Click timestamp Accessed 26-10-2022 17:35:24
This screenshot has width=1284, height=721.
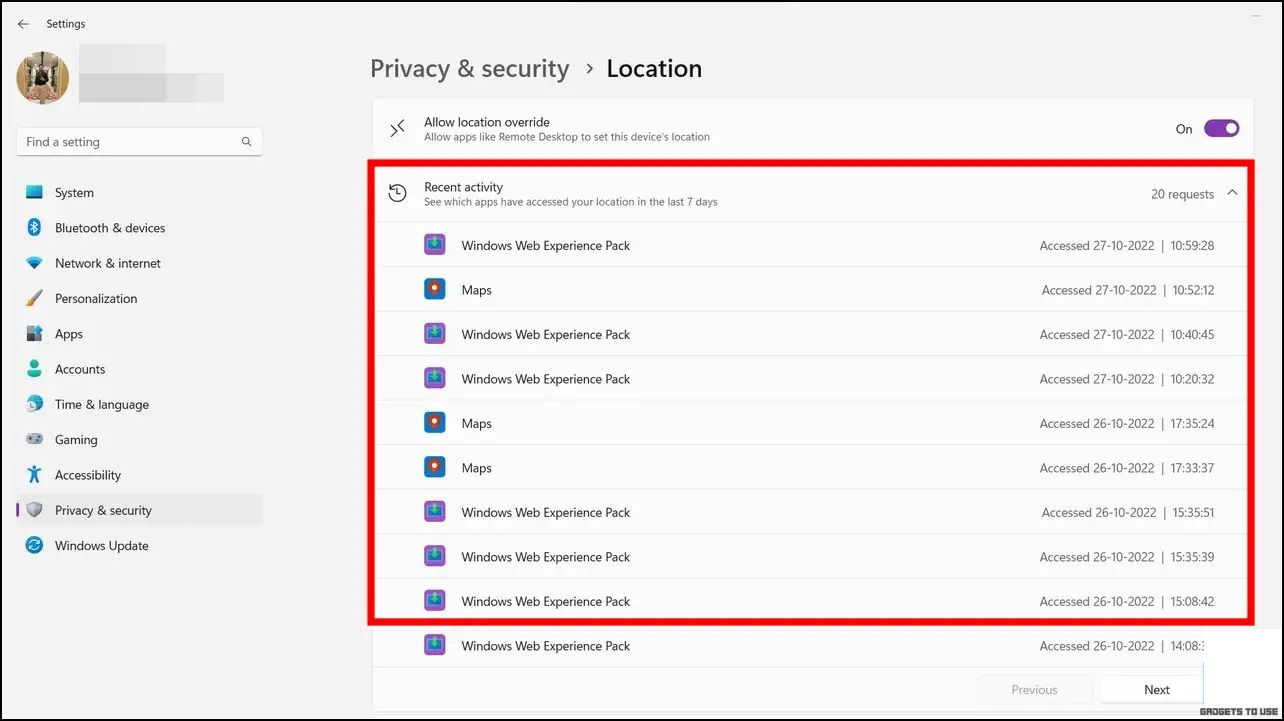coord(1127,424)
